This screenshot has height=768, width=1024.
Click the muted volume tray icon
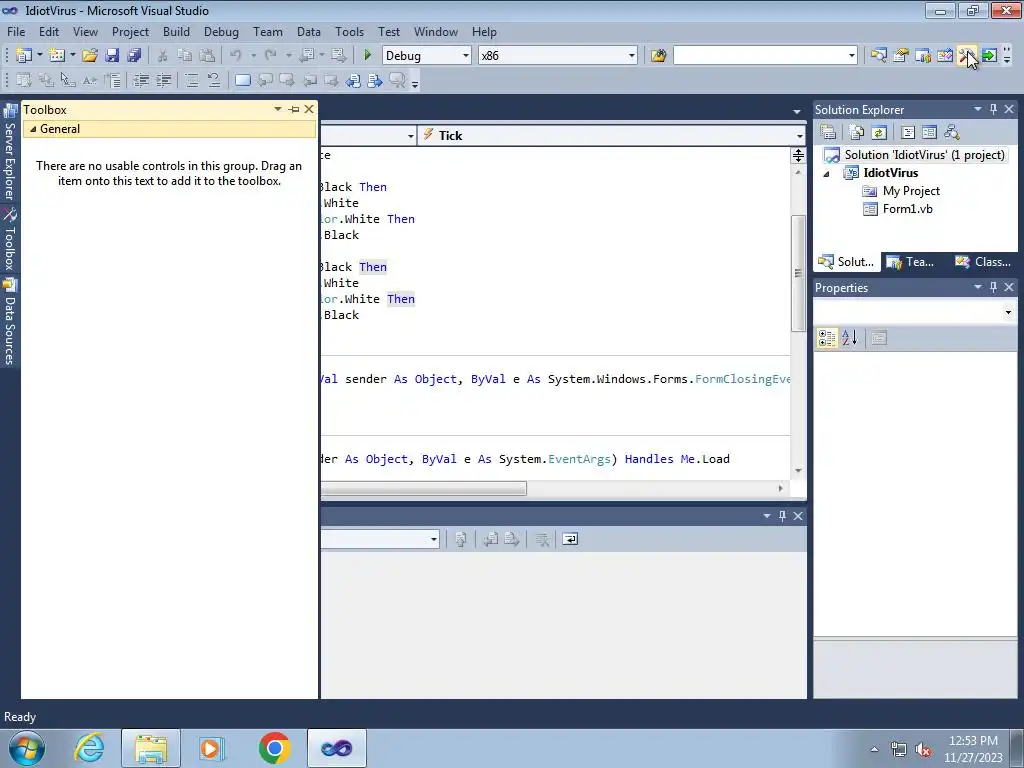(923, 749)
